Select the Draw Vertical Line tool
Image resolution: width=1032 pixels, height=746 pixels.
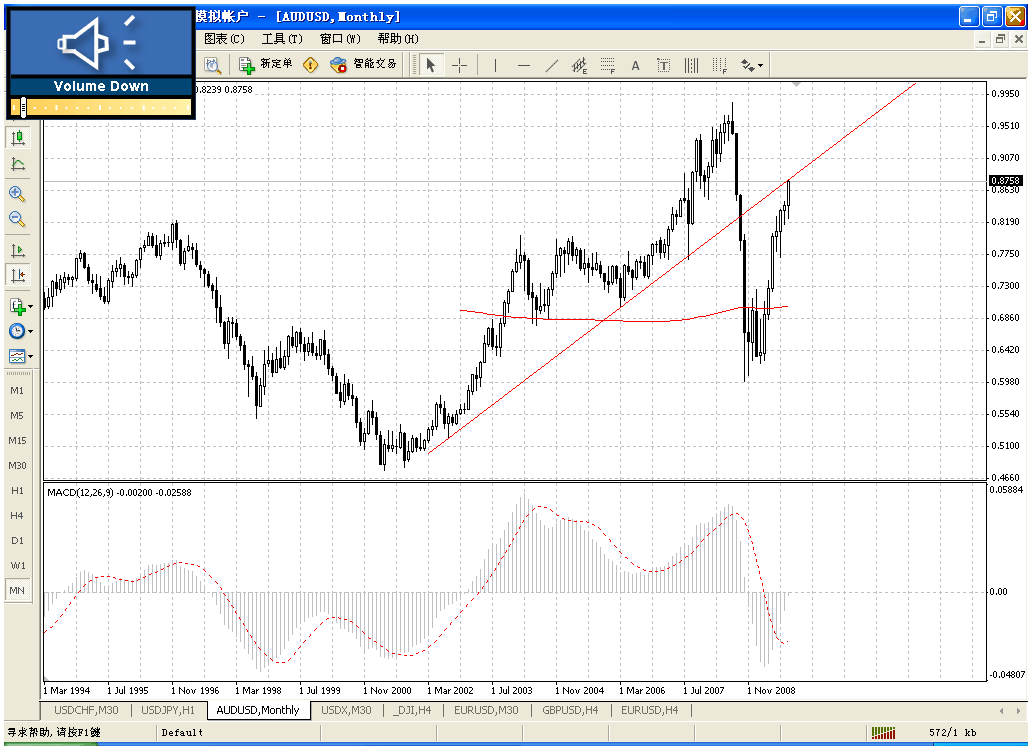tap(495, 64)
